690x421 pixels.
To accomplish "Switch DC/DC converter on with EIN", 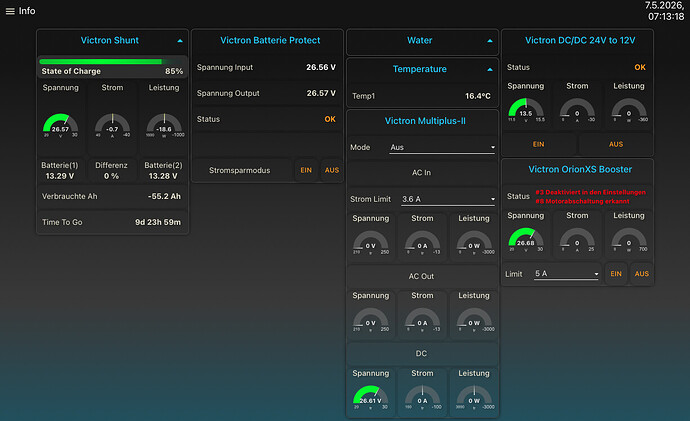I will (539, 144).
